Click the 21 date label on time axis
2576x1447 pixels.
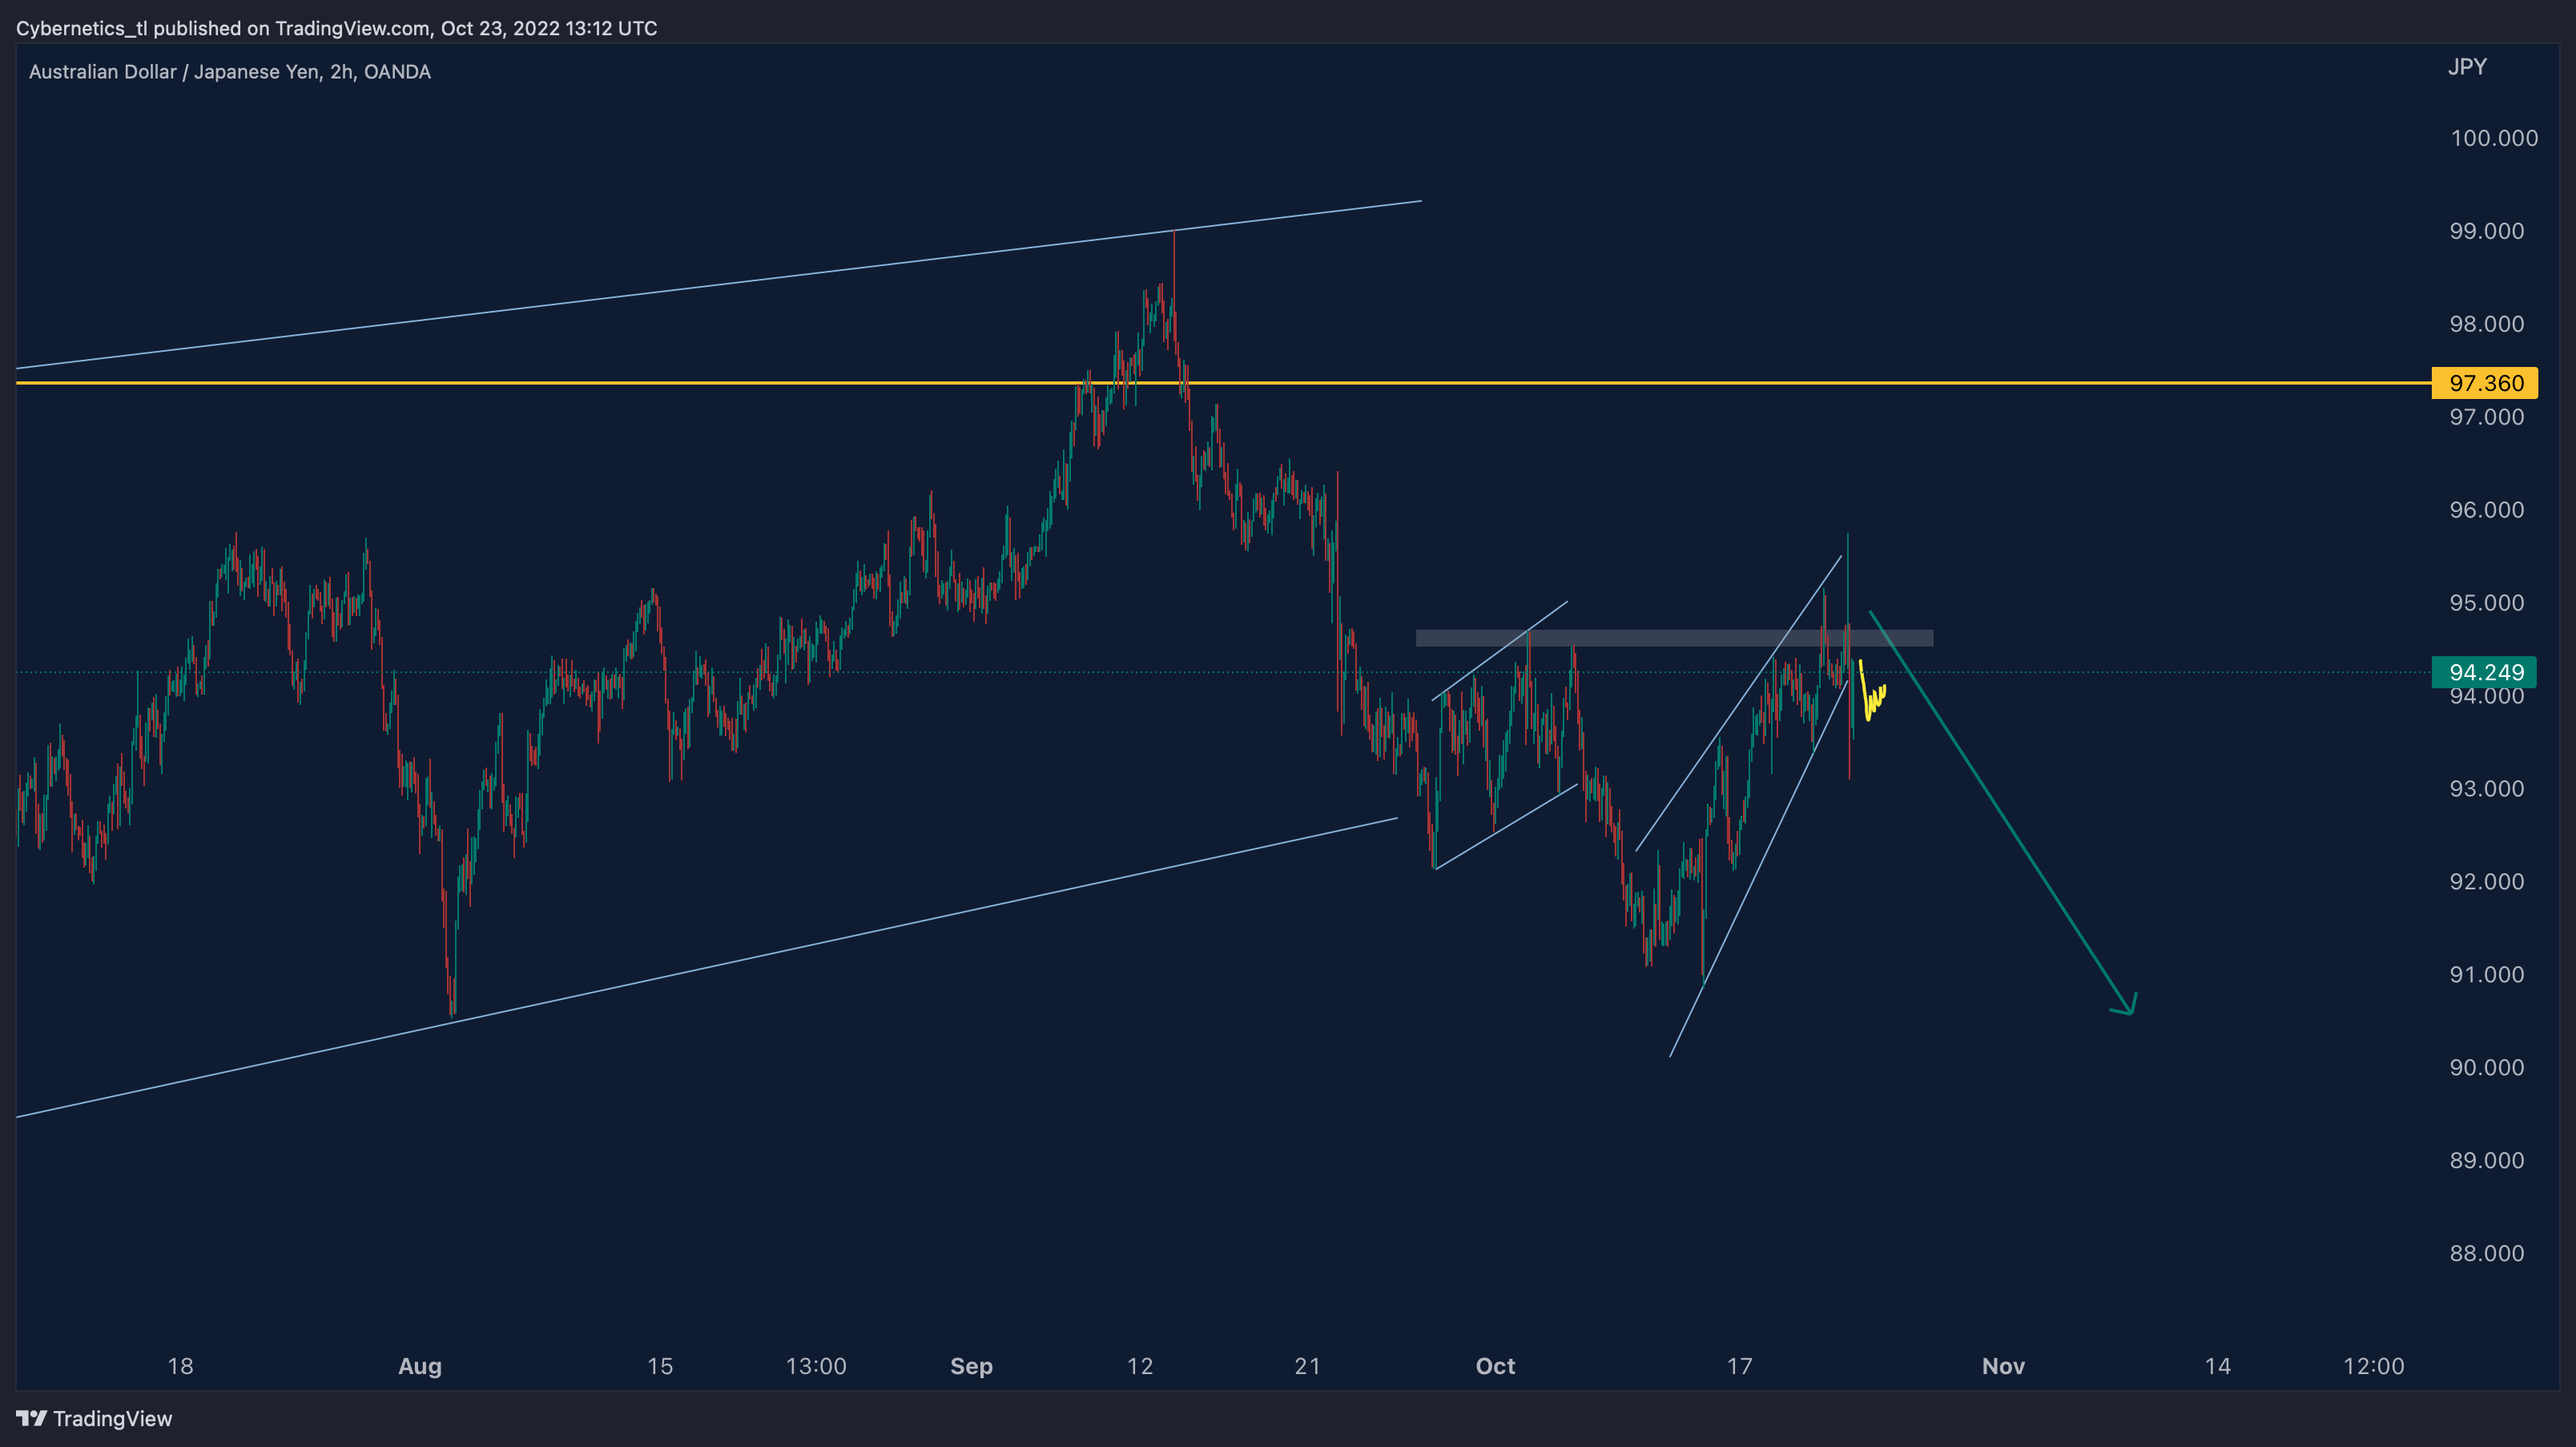click(x=1307, y=1366)
